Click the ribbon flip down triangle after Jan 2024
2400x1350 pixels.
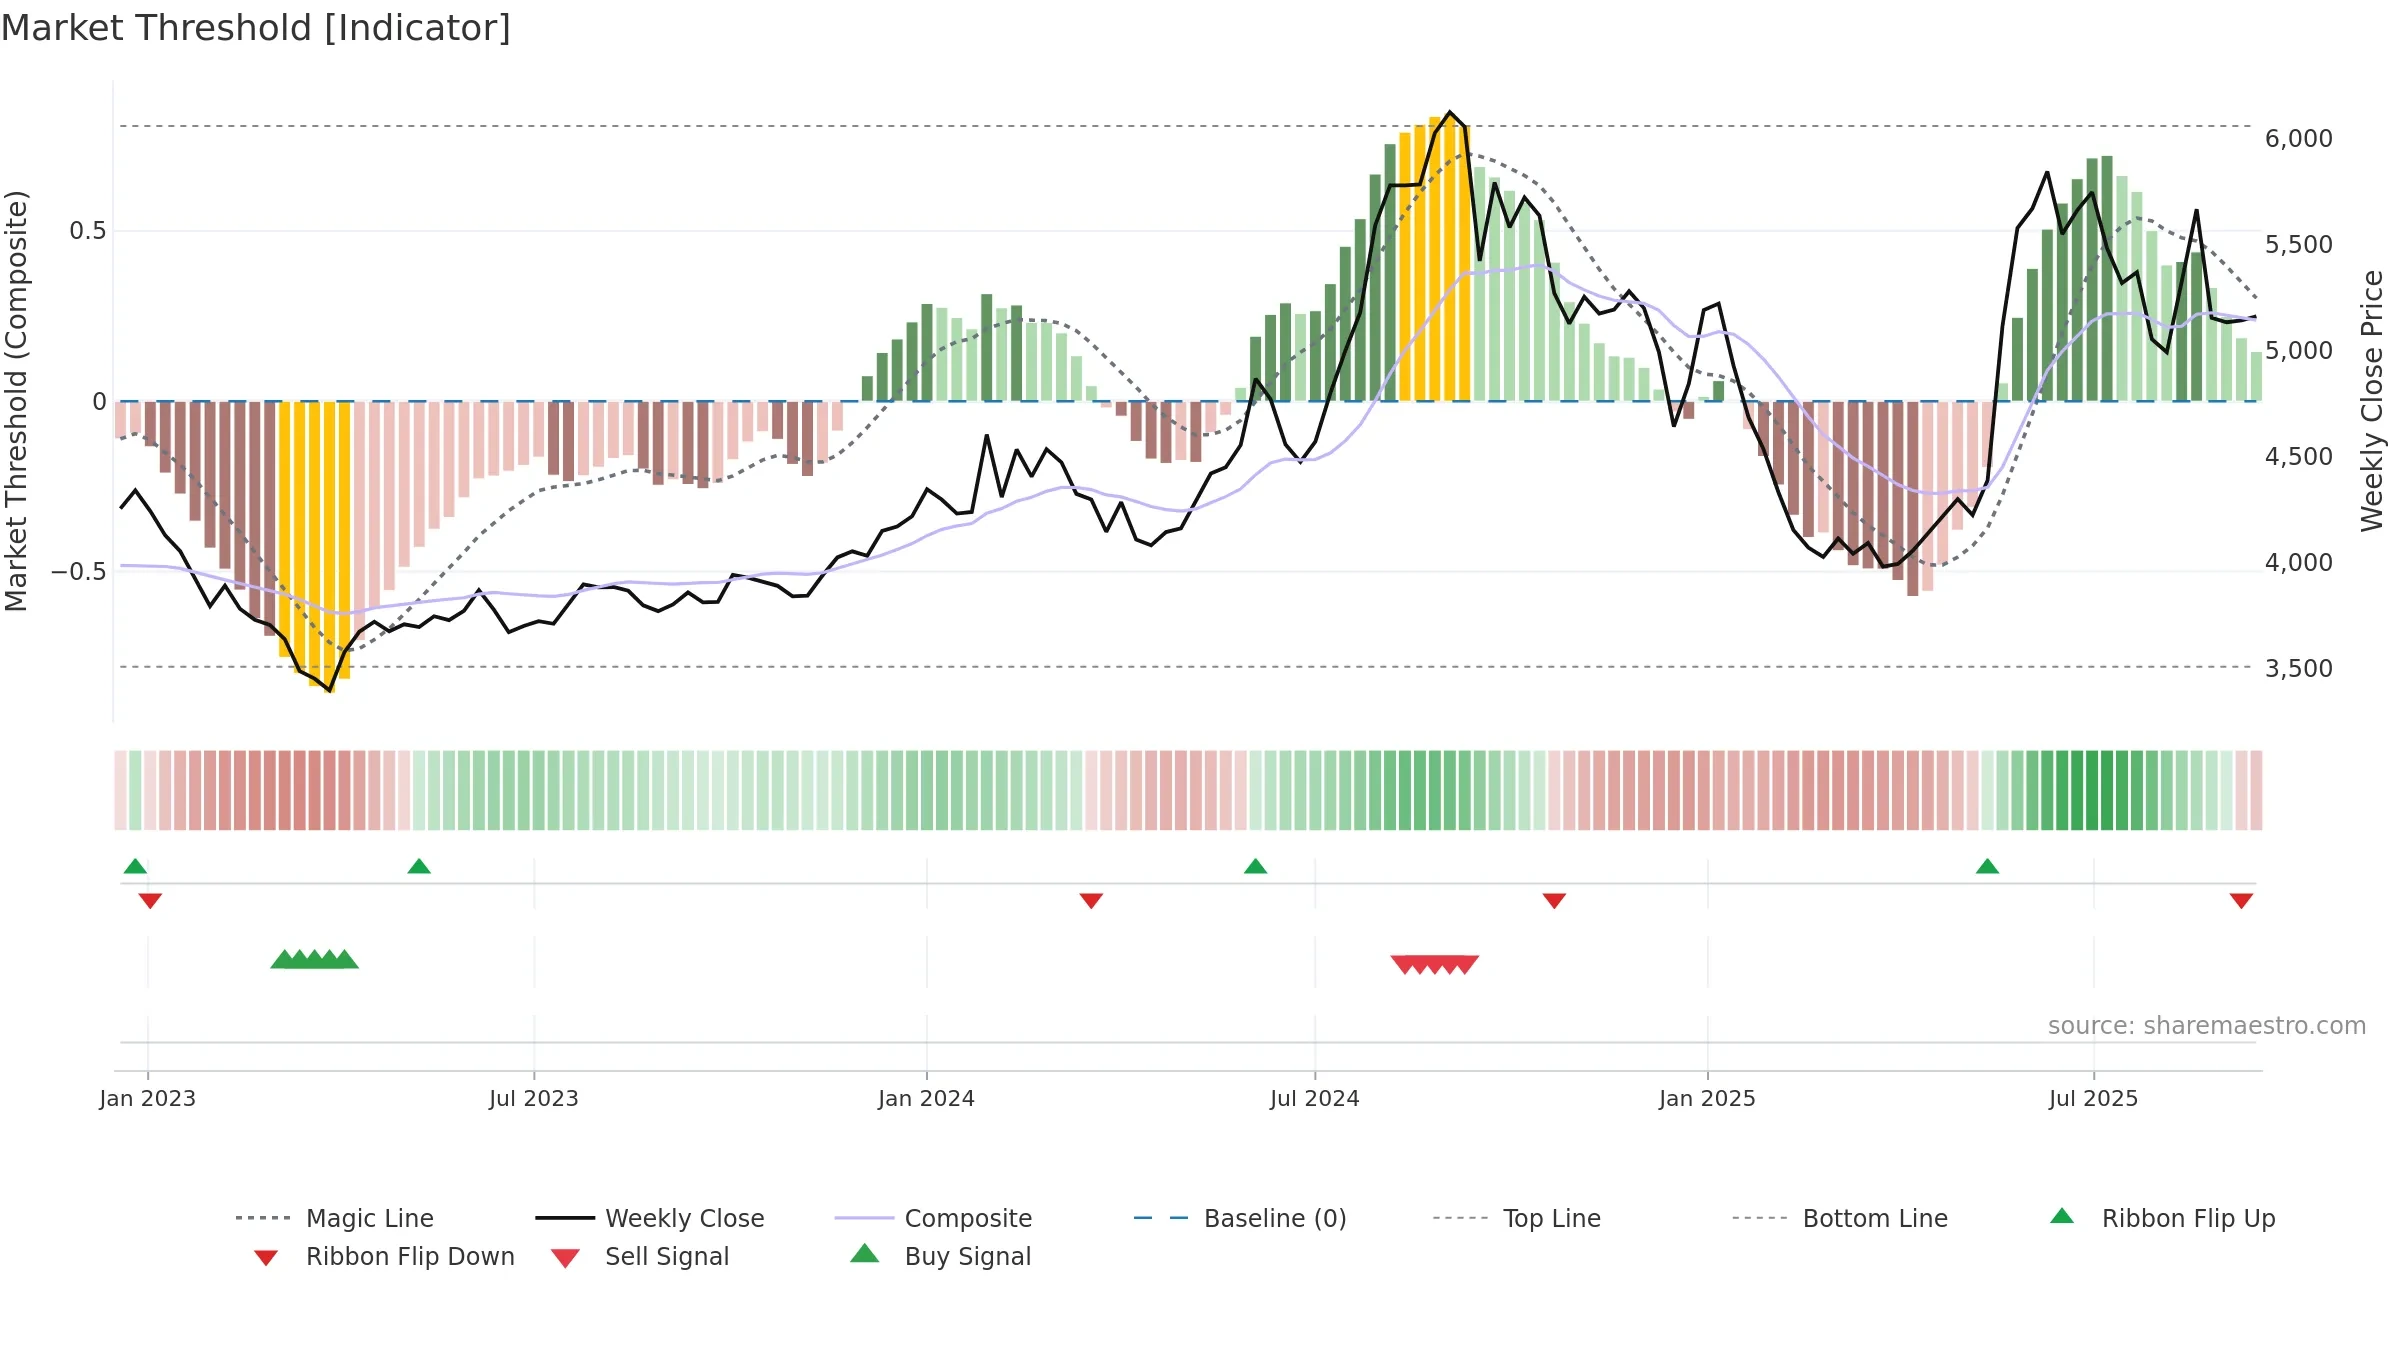(x=1091, y=901)
